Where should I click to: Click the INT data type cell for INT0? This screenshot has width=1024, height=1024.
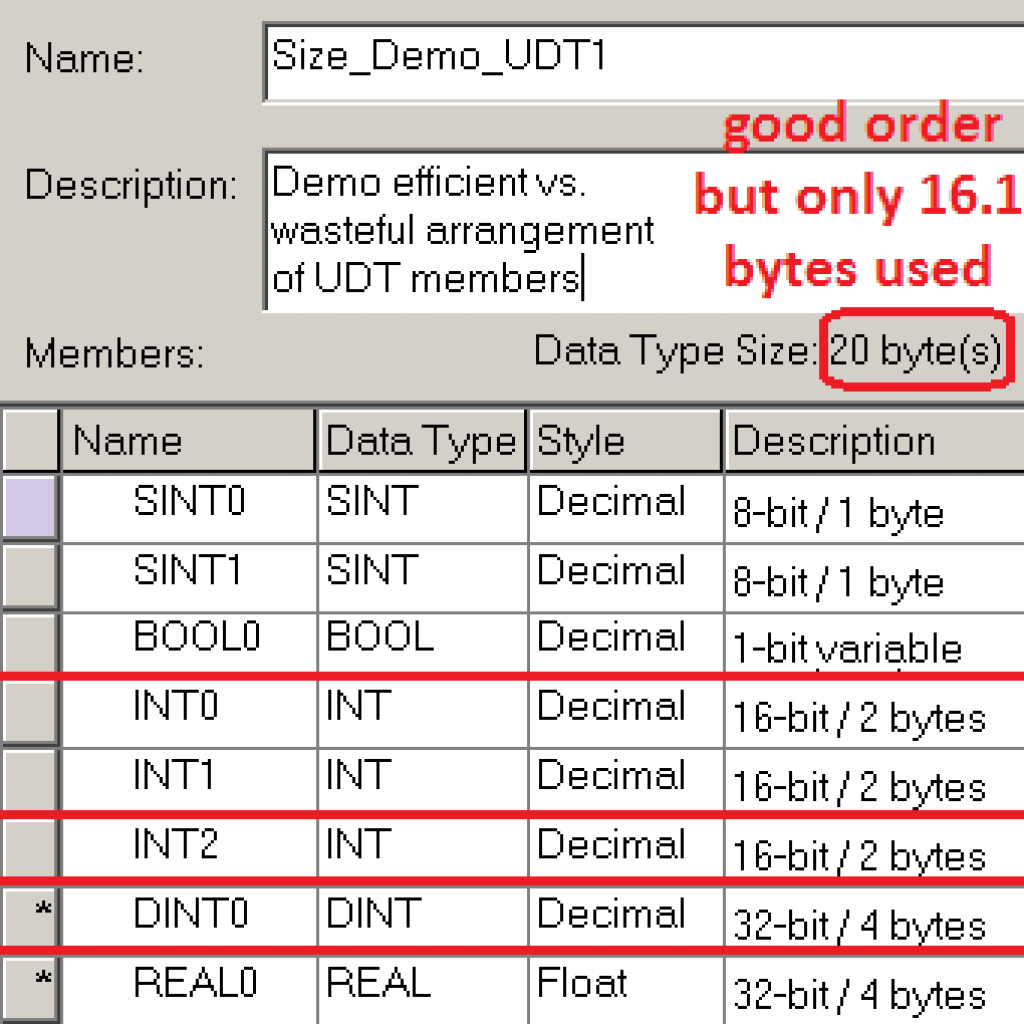point(423,713)
